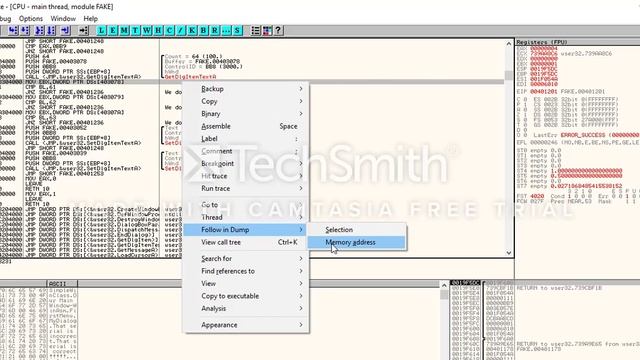
Task: Click the Trace into toolbar icon
Action: pos(39,30)
